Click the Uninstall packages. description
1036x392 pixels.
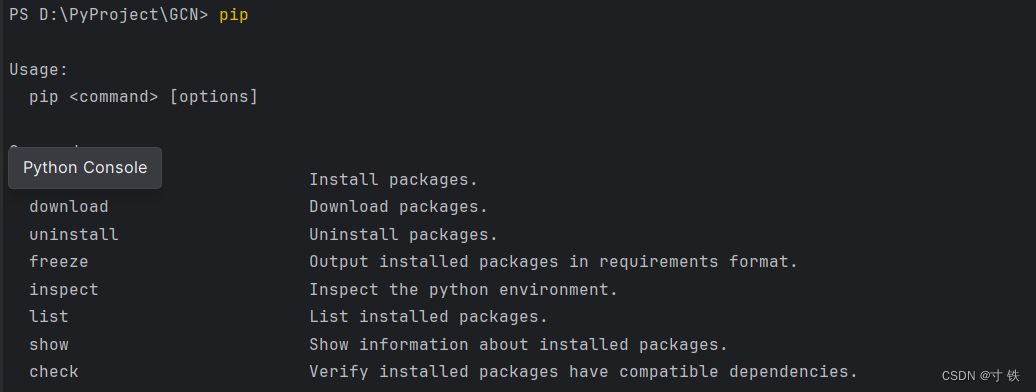point(403,235)
